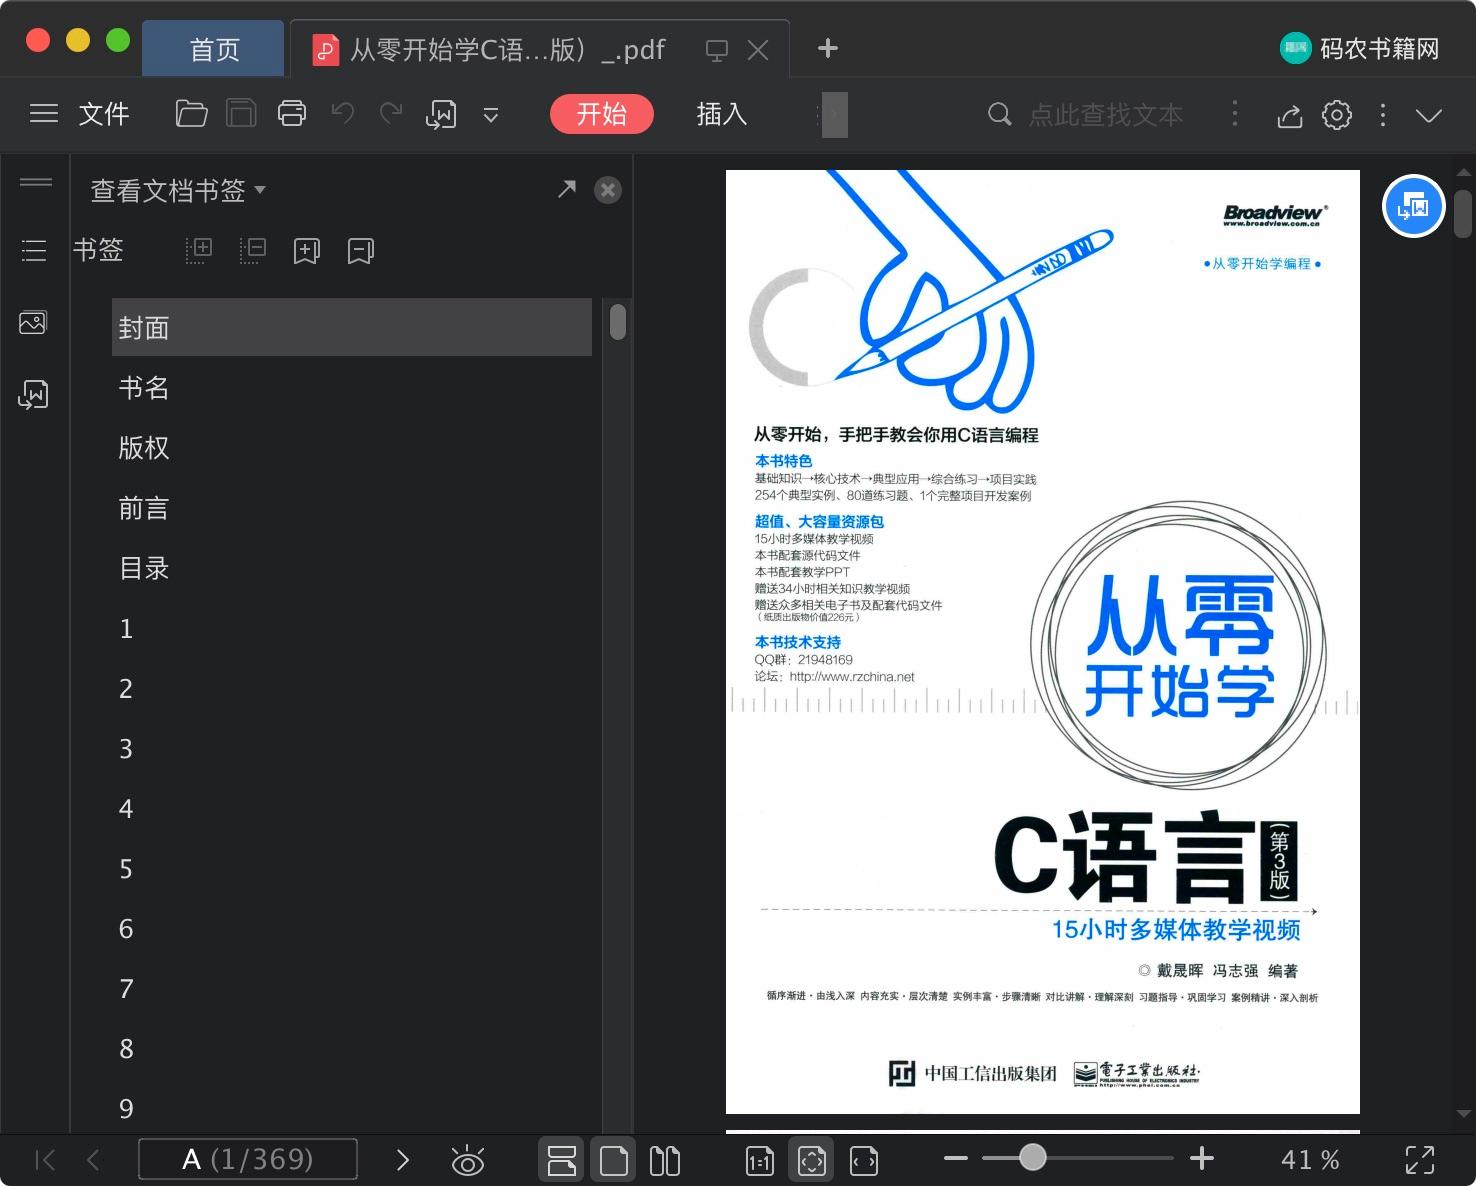Toggle eye protection mode icon
The width and height of the screenshot is (1476, 1186).
click(x=468, y=1160)
